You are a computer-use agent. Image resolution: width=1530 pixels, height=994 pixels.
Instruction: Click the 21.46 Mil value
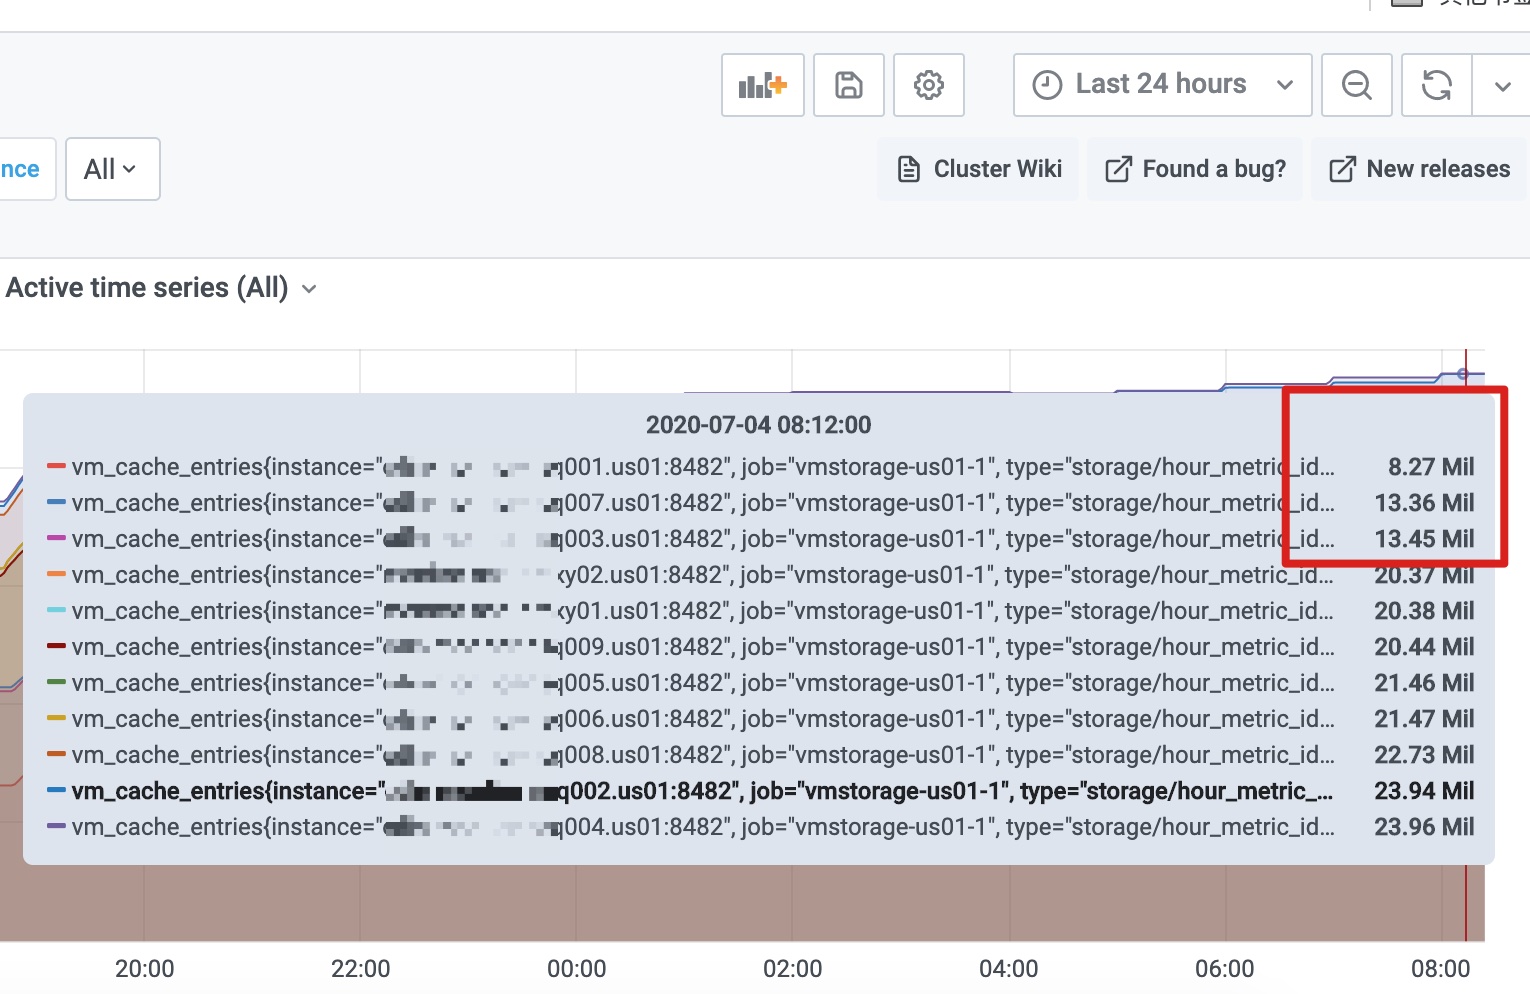pos(1424,683)
